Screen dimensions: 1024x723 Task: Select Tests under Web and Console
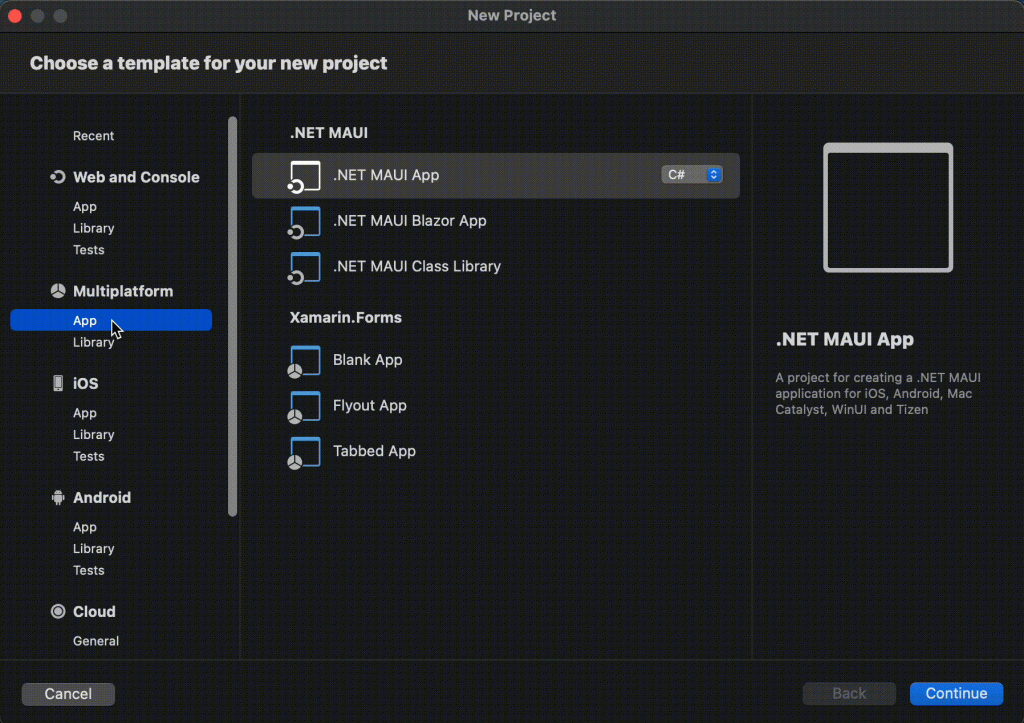tap(89, 249)
